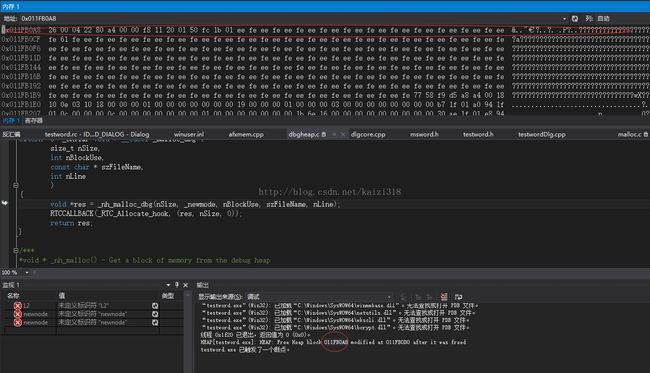
Task: Clear all output with the toolbar icon
Action: pyautogui.click(x=444, y=297)
